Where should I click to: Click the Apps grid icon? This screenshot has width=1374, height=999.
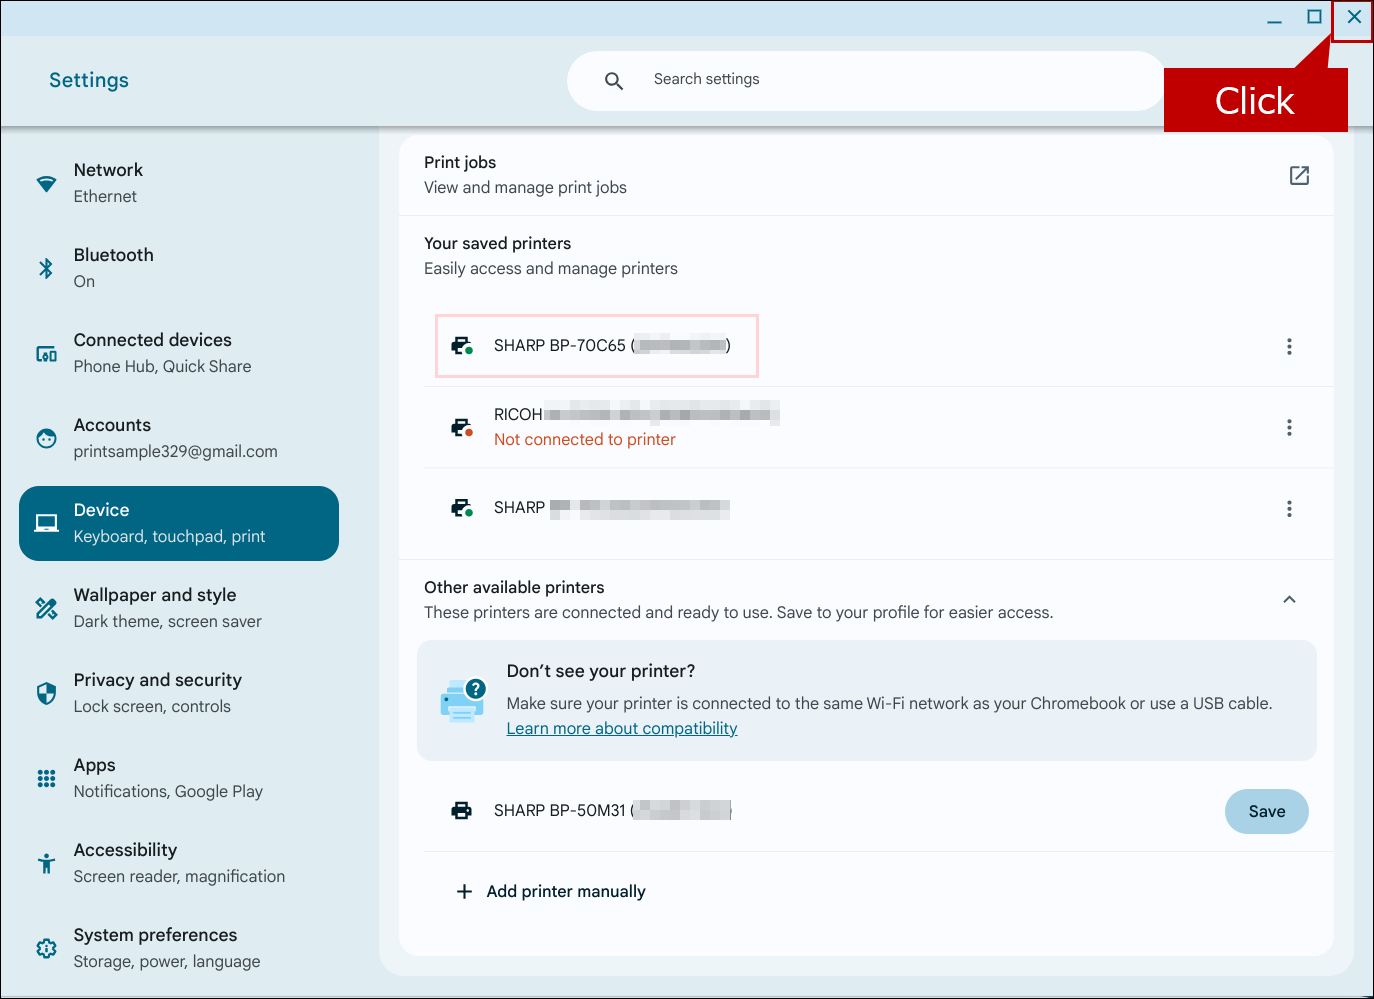[46, 778]
